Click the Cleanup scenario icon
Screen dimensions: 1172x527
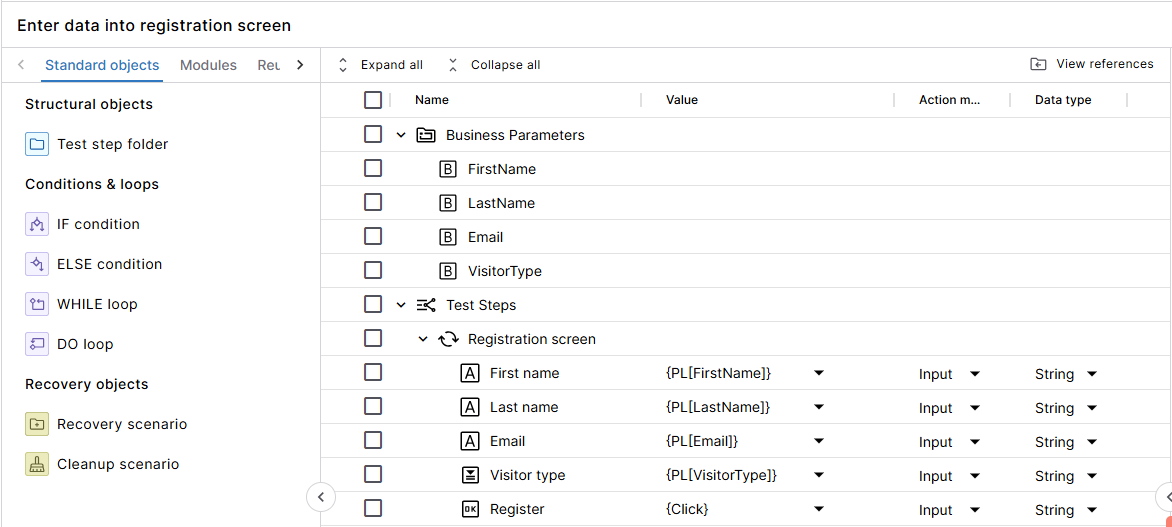click(x=37, y=464)
